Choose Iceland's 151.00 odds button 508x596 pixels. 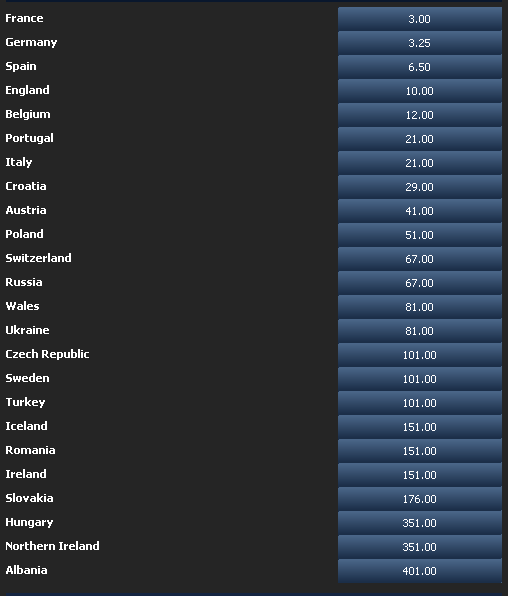tap(420, 426)
